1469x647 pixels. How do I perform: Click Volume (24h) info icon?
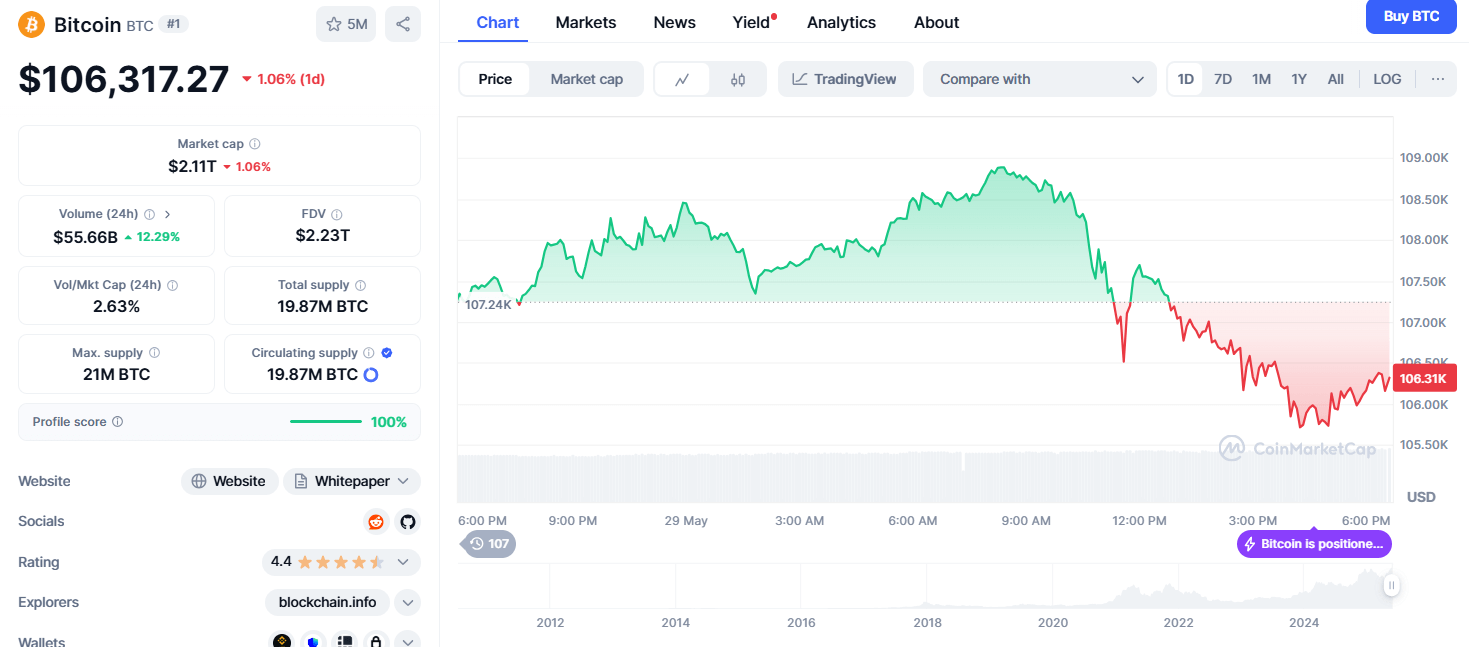pyautogui.click(x=149, y=214)
